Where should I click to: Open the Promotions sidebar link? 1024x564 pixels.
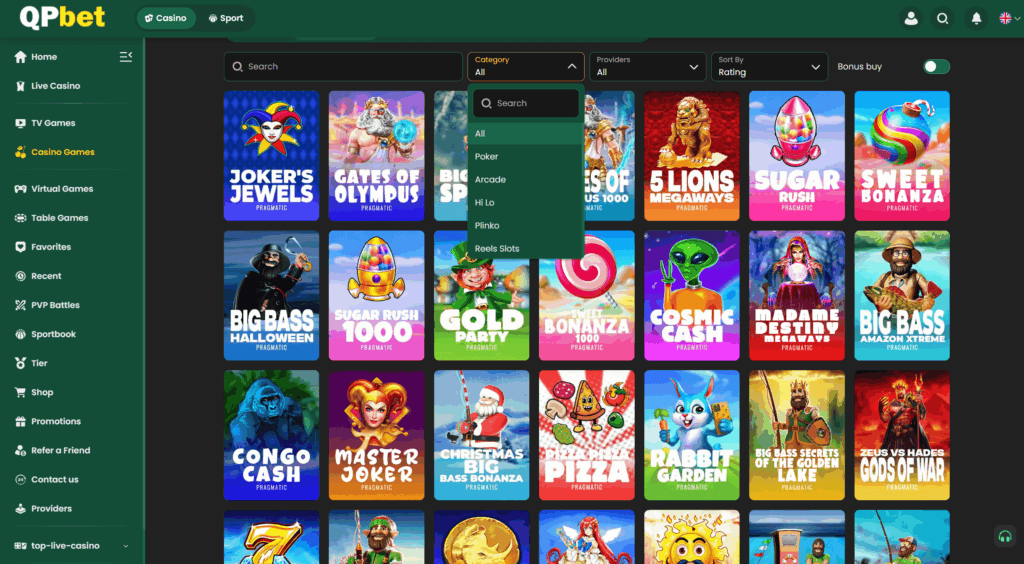(x=56, y=421)
